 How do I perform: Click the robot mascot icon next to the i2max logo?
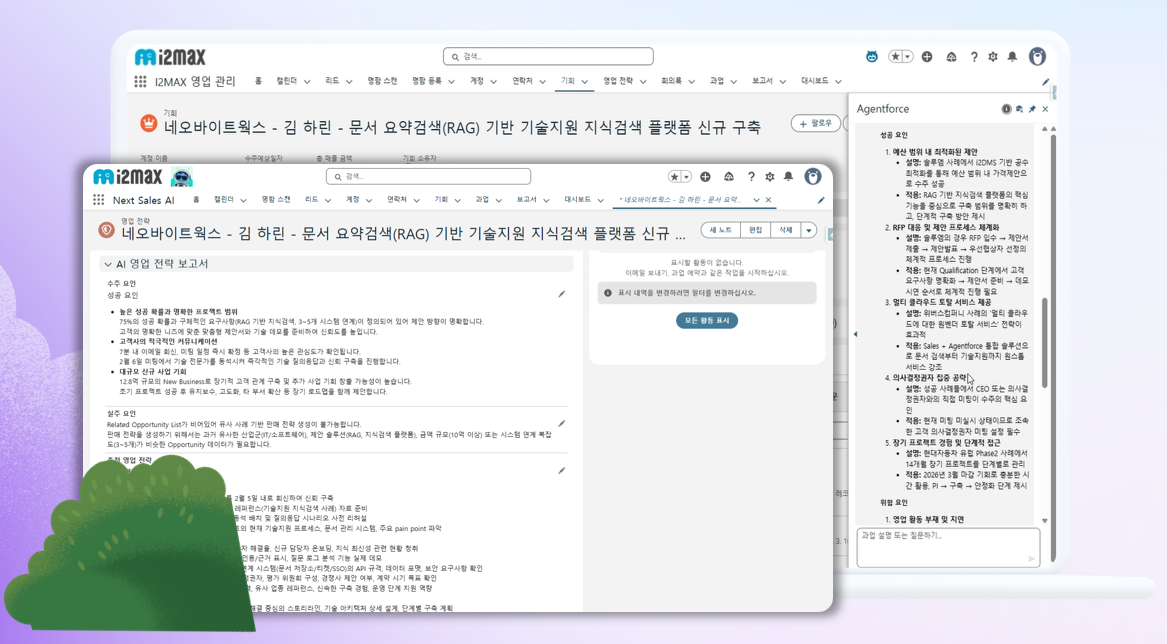[182, 177]
